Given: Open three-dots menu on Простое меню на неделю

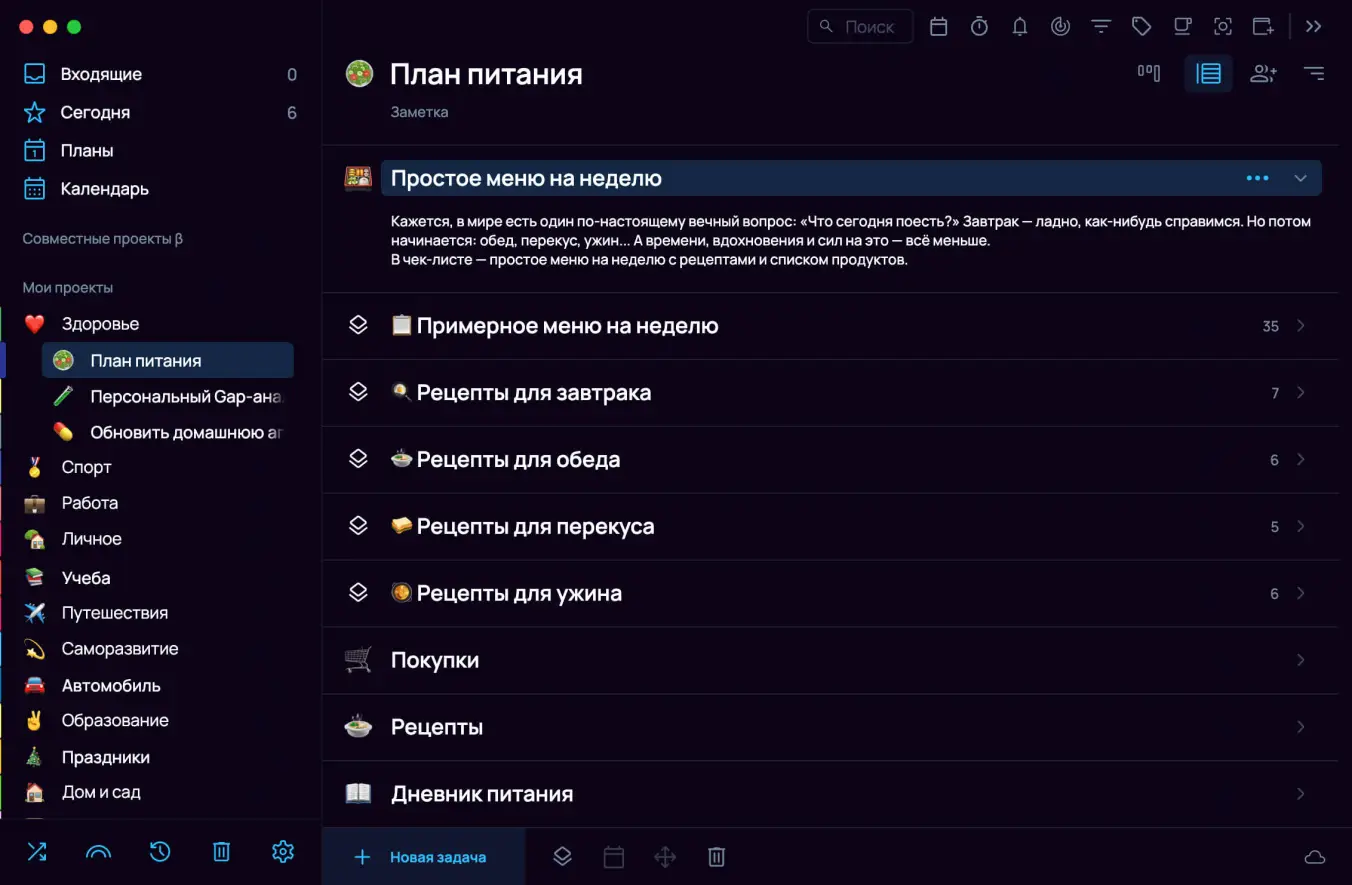Looking at the screenshot, I should point(1257,178).
